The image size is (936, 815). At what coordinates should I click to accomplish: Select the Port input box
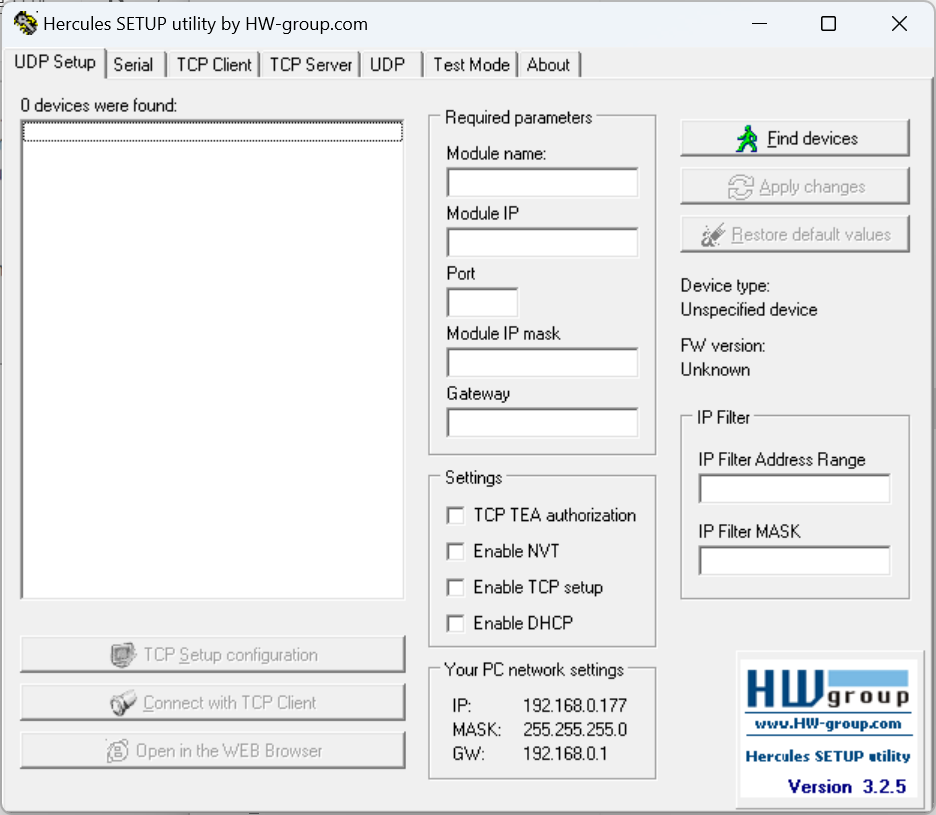pos(482,303)
